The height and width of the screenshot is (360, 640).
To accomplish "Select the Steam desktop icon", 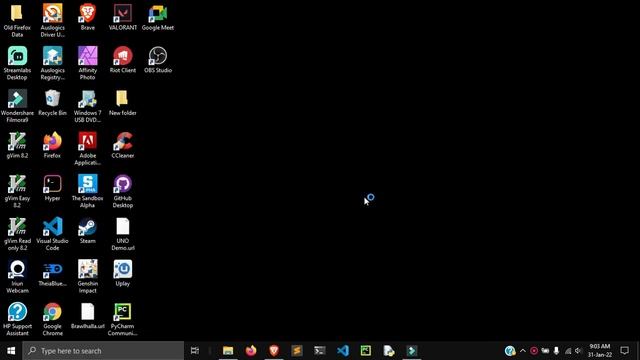I will tap(87, 230).
